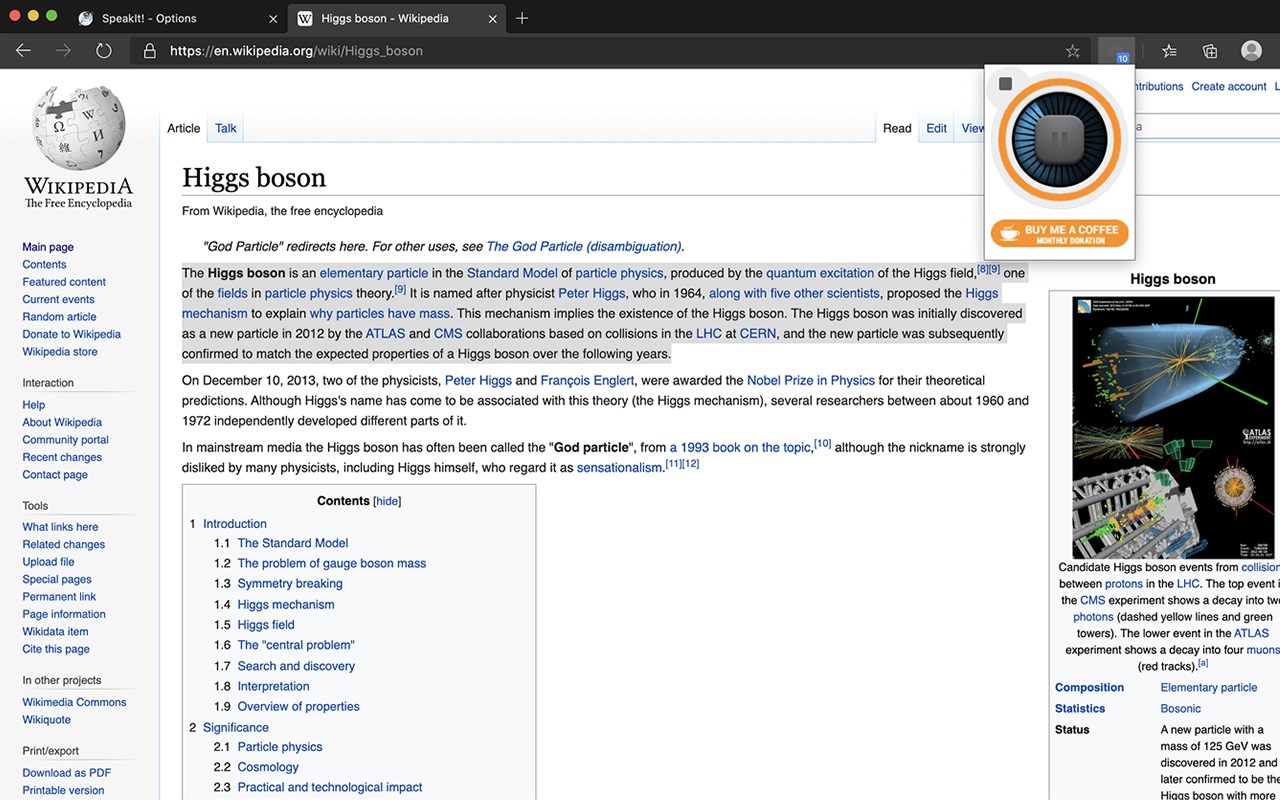The width and height of the screenshot is (1280, 800).
Task: Switch to the Talk tab
Action: (x=226, y=128)
